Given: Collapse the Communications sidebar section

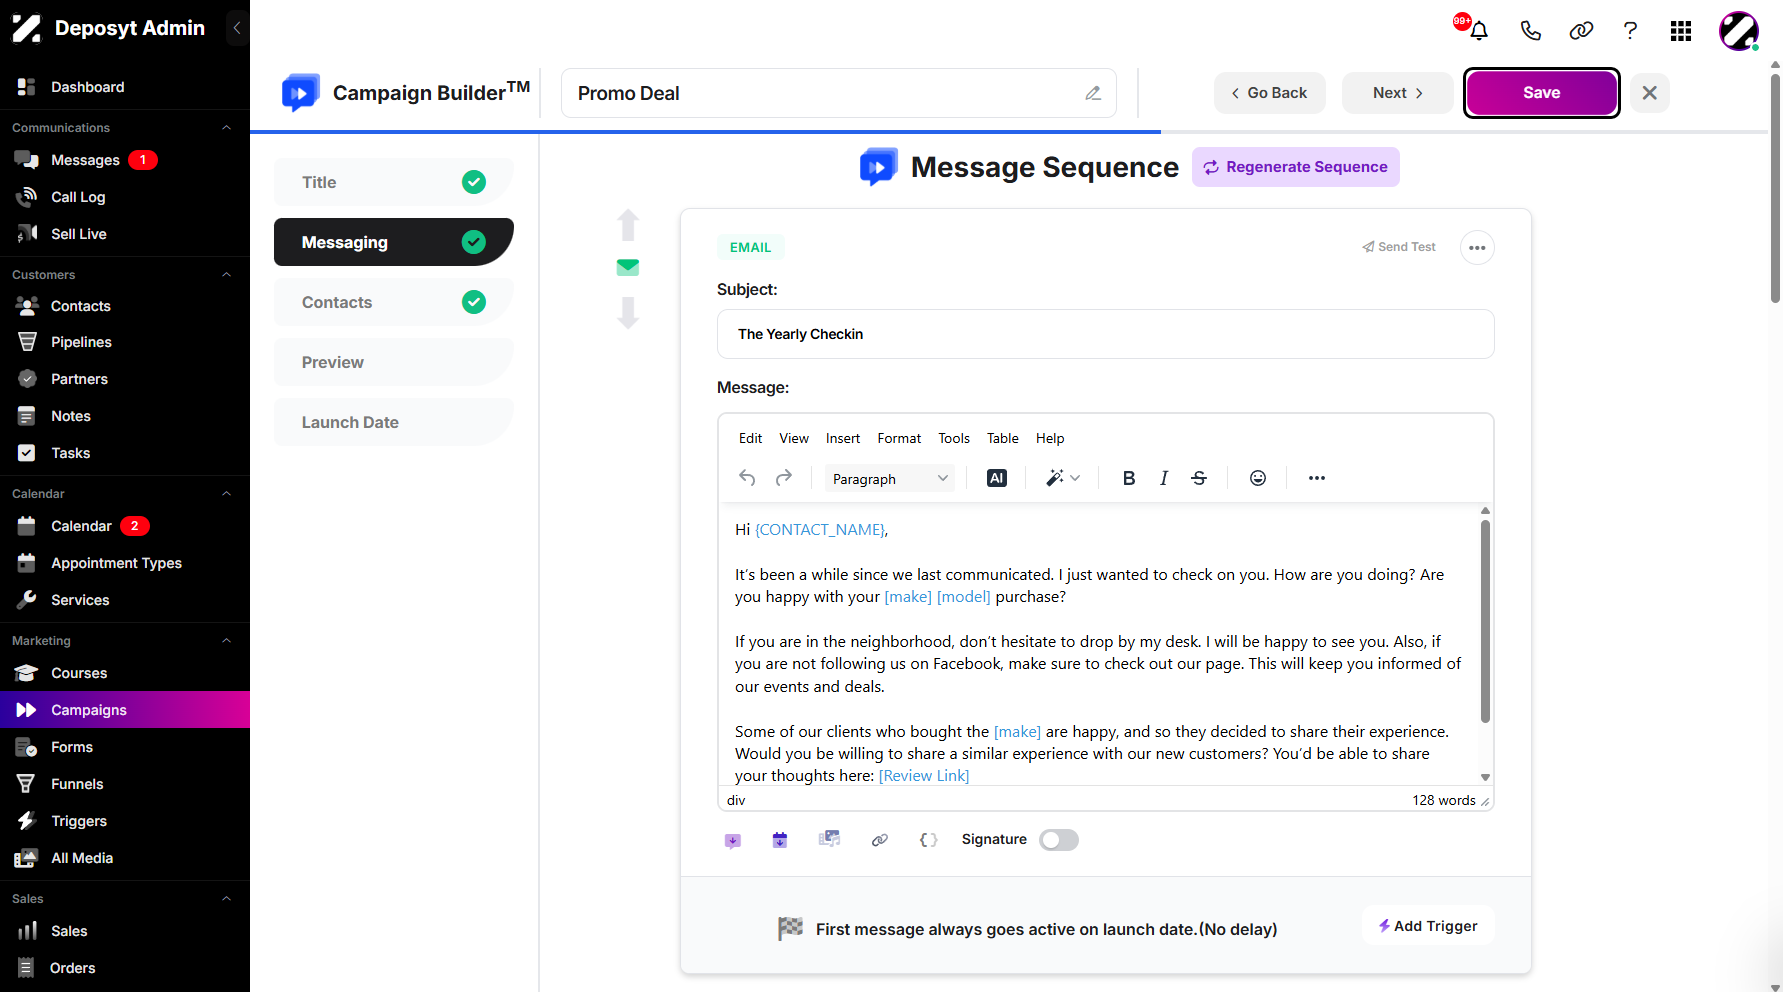Looking at the screenshot, I should point(226,128).
